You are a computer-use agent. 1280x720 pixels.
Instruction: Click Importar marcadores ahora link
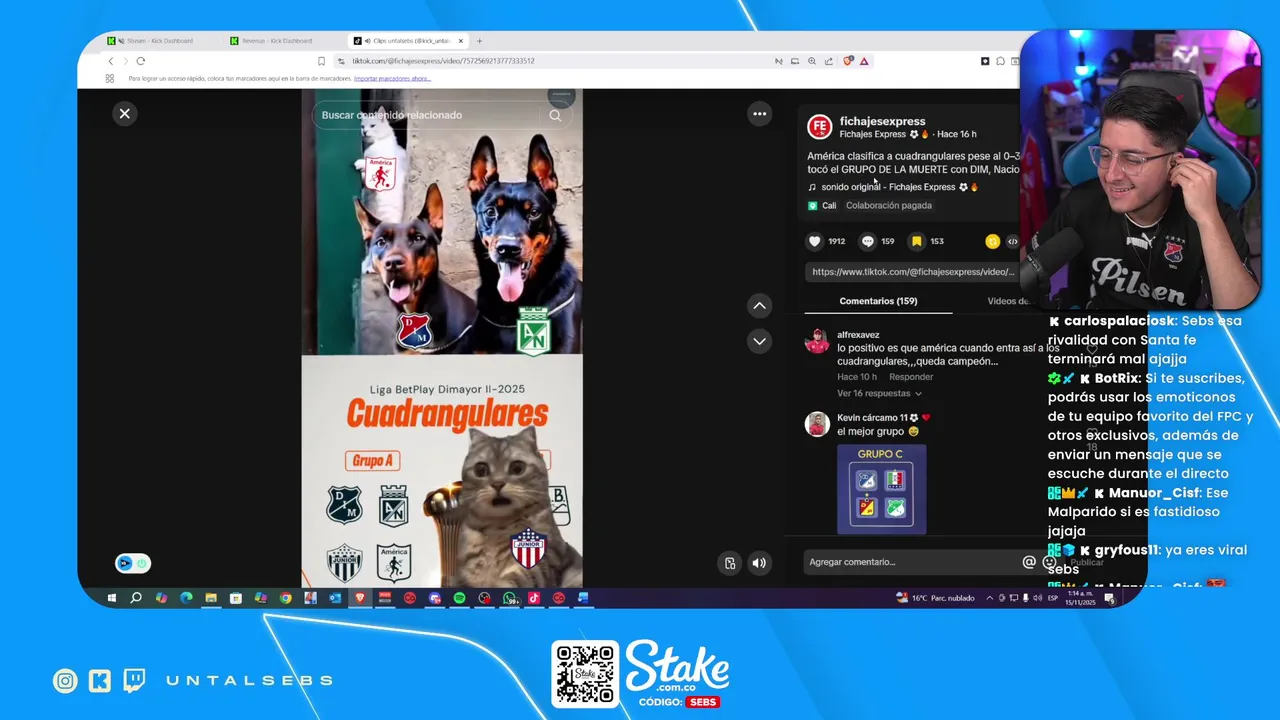point(392,79)
